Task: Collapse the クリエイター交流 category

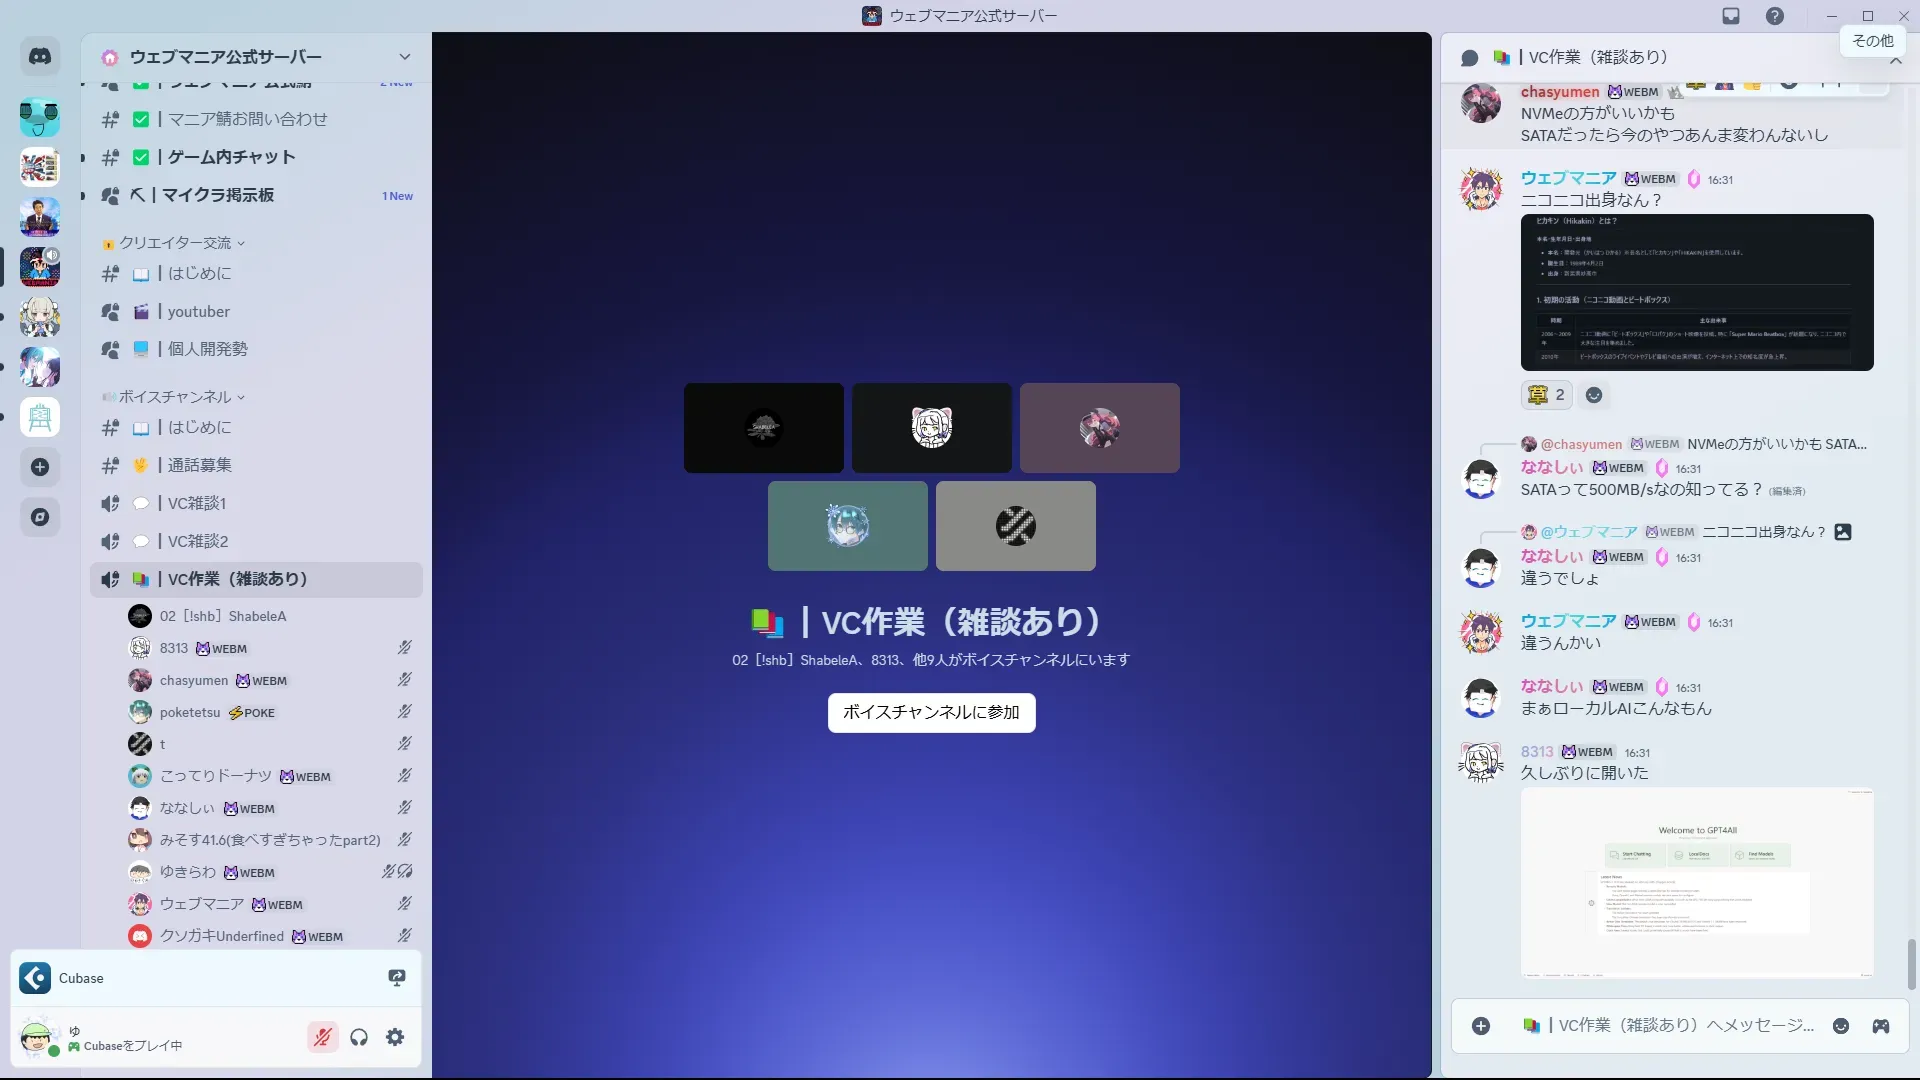Action: coord(176,243)
